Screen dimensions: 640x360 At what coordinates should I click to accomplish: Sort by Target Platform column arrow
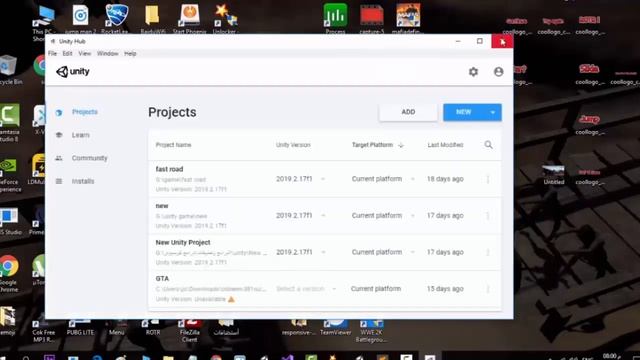coord(401,145)
